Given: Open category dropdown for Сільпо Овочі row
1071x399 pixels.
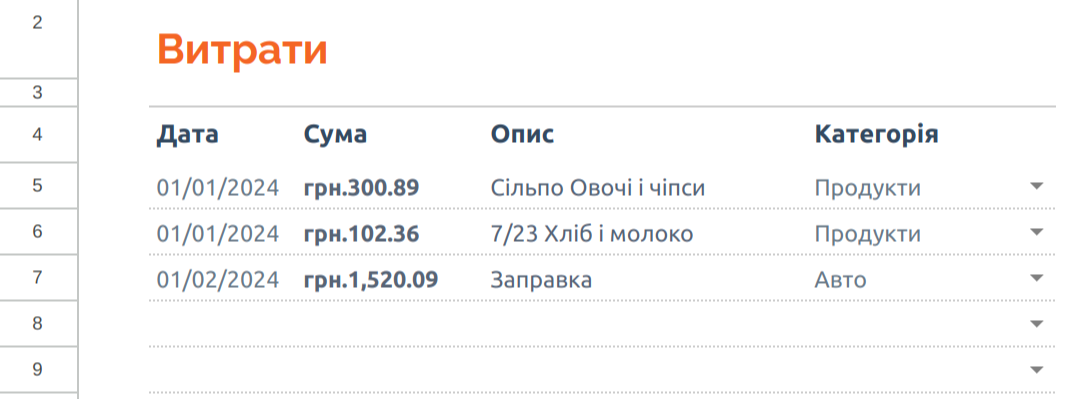Looking at the screenshot, I should (x=1036, y=186).
